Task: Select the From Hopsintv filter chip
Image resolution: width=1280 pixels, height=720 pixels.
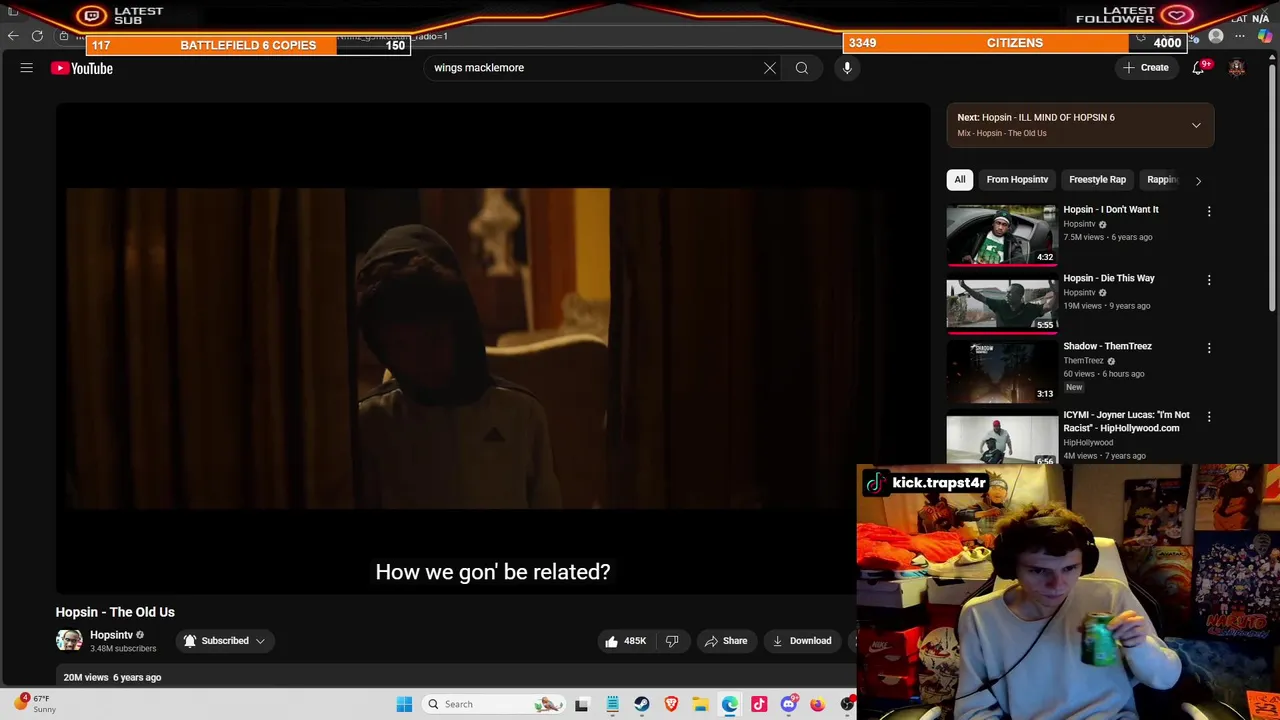Action: tap(1017, 180)
